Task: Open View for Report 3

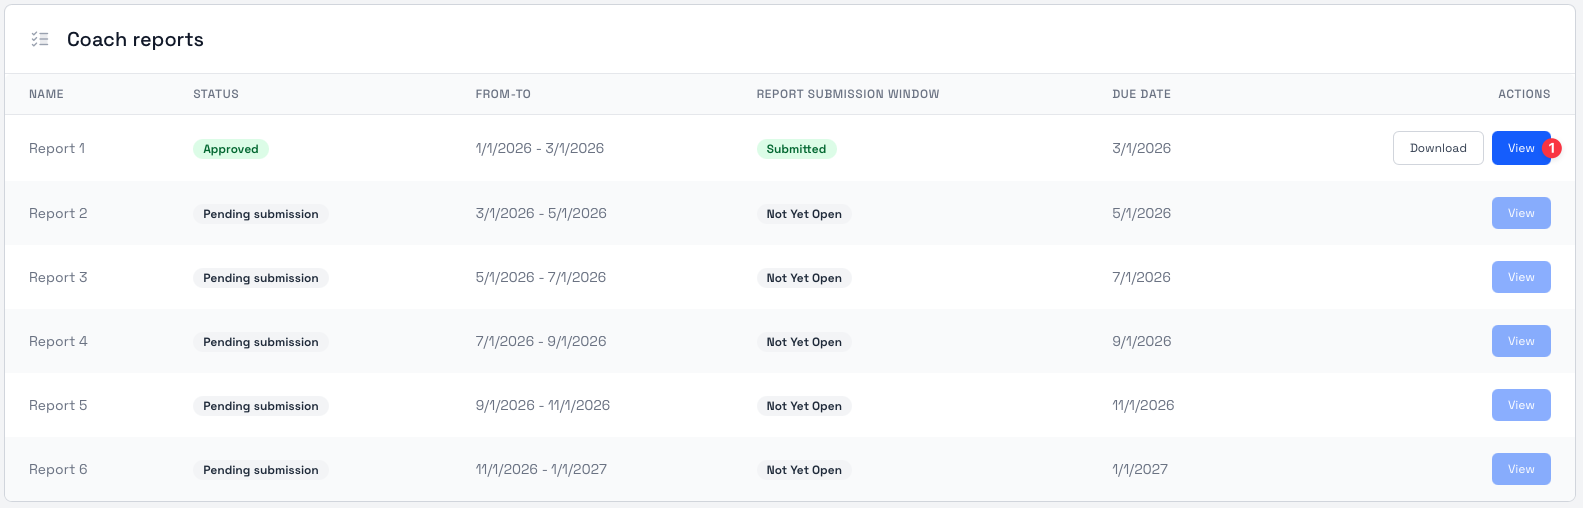Action: pyautogui.click(x=1520, y=277)
